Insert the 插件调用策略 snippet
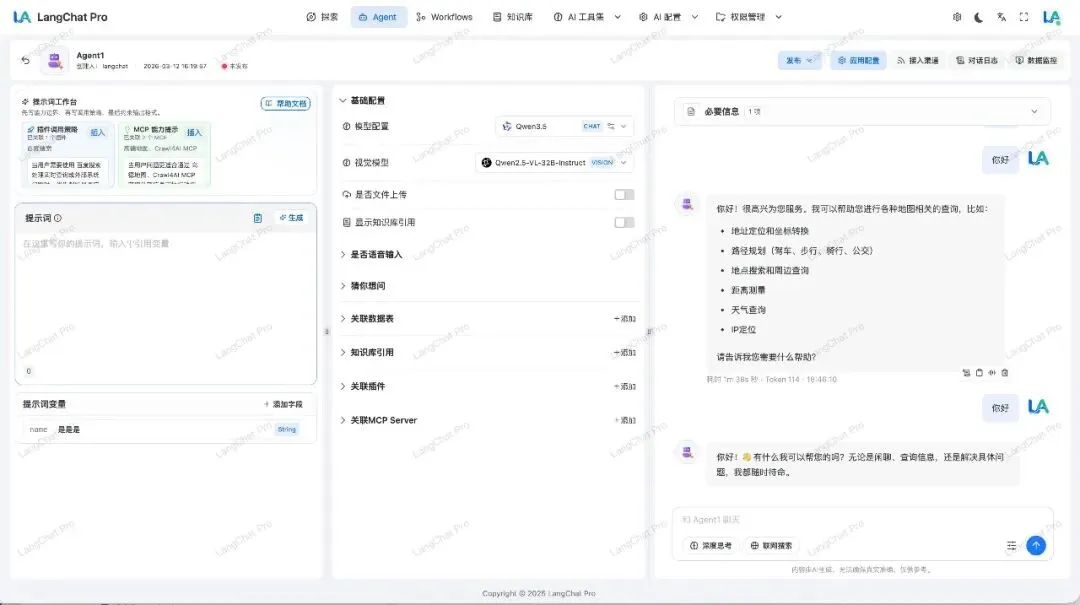This screenshot has height=605, width=1080. click(98, 132)
